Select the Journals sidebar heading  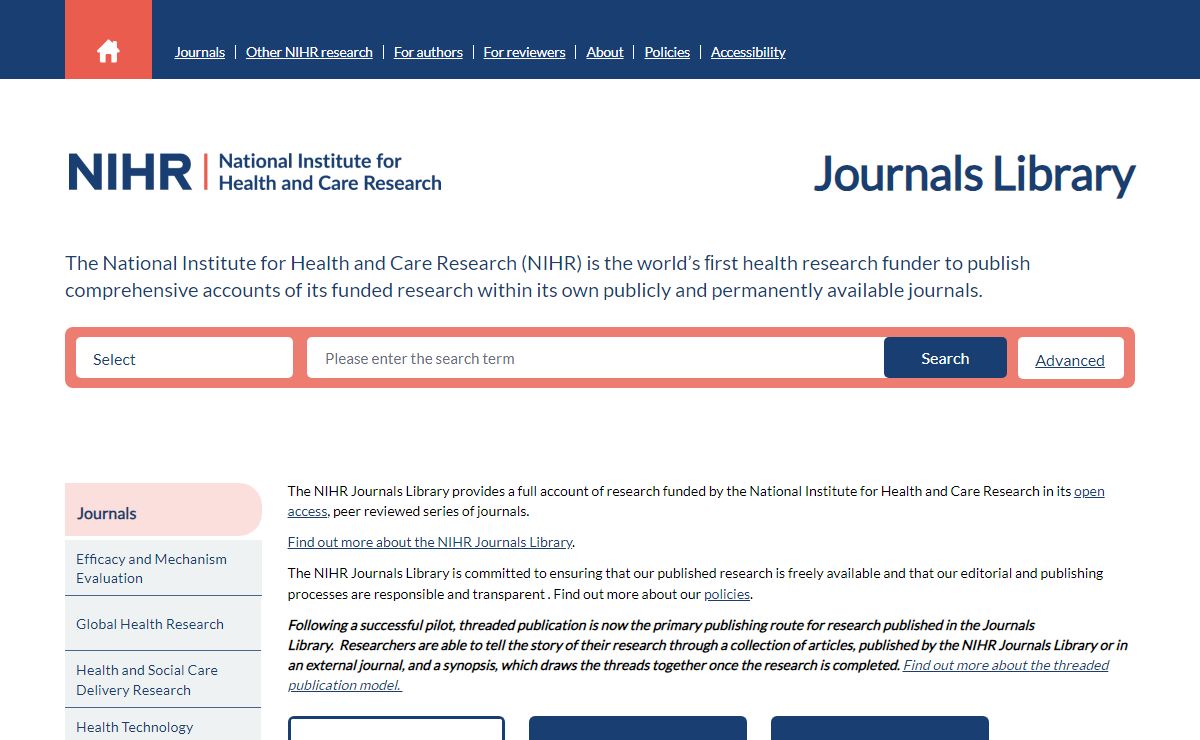(x=163, y=510)
